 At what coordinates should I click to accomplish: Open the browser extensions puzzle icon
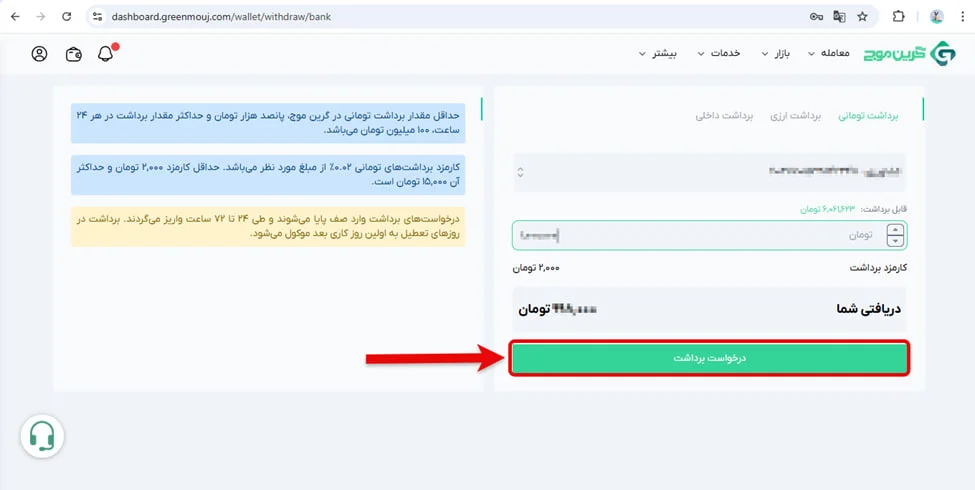pos(898,17)
